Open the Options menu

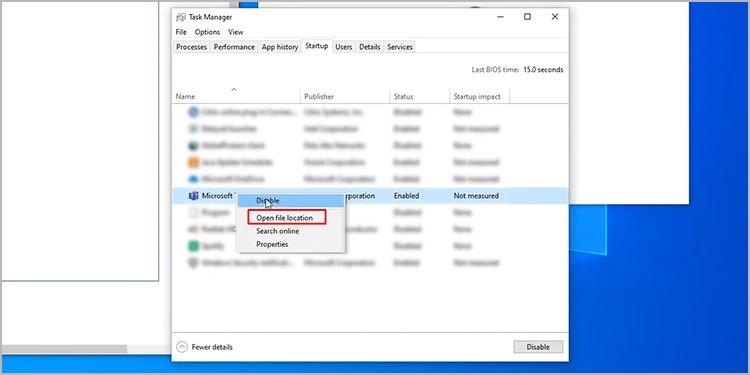point(207,32)
